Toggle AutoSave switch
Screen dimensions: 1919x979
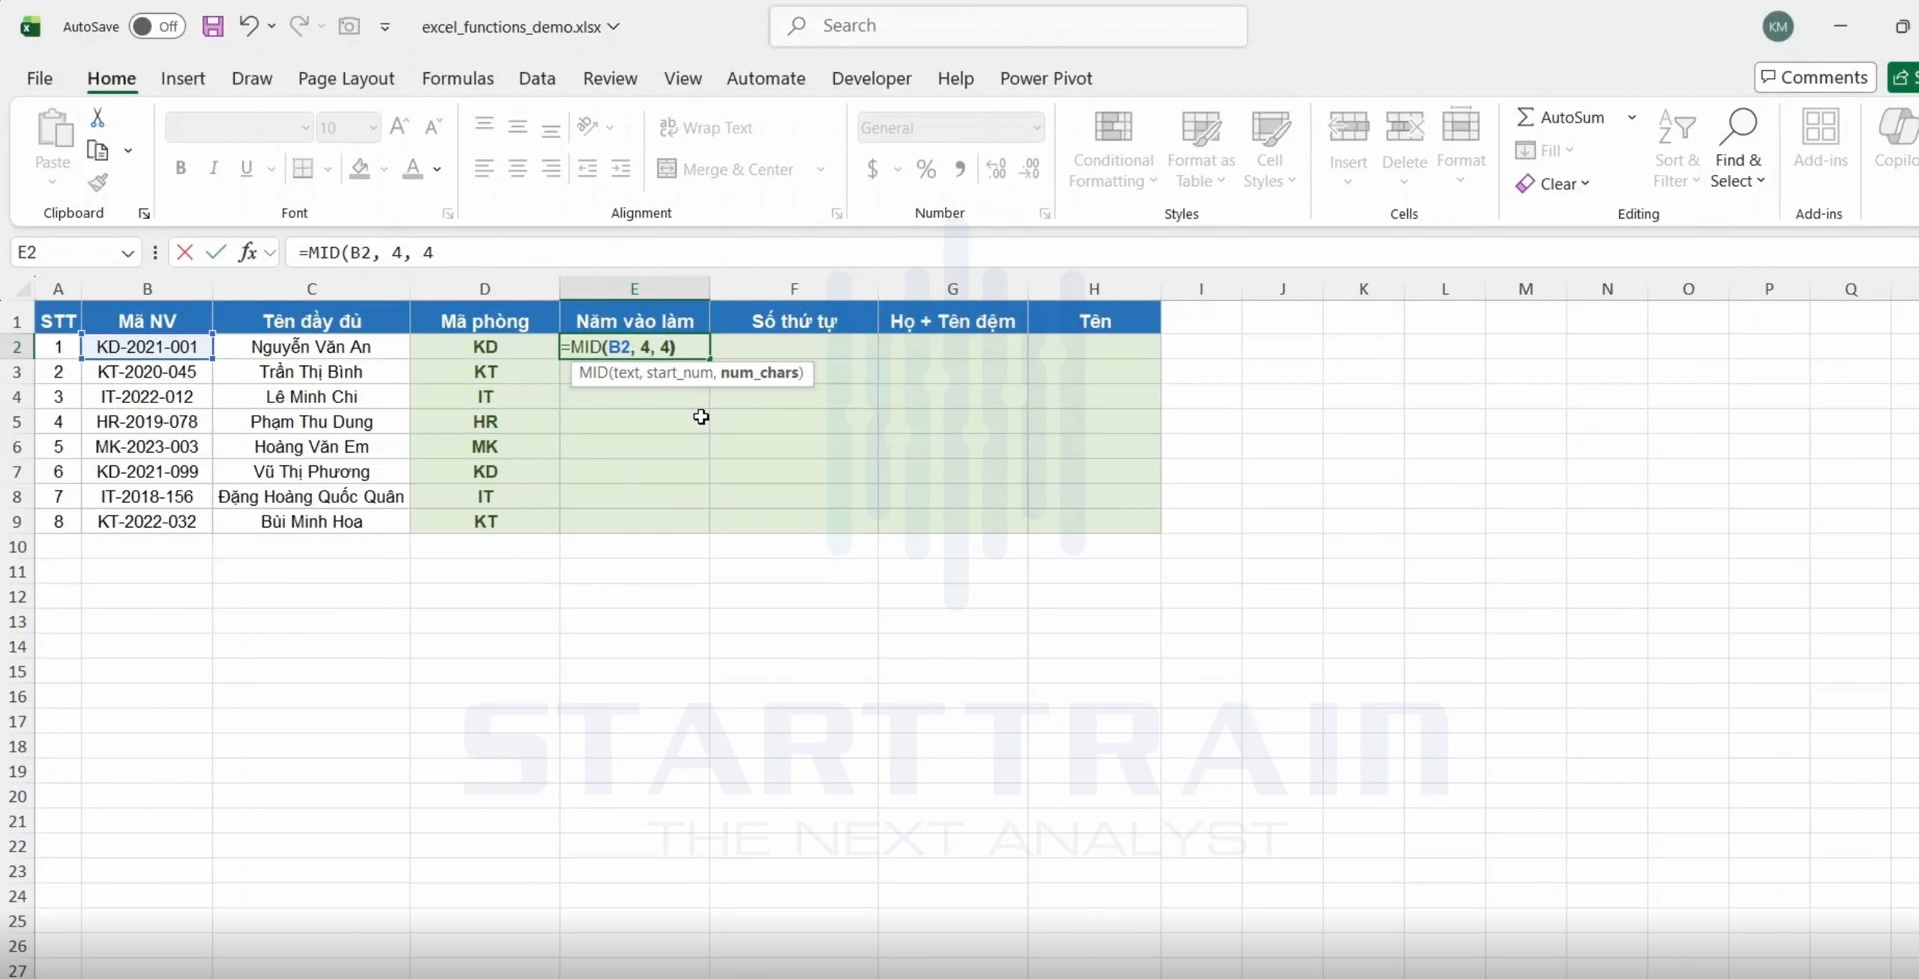coord(157,27)
